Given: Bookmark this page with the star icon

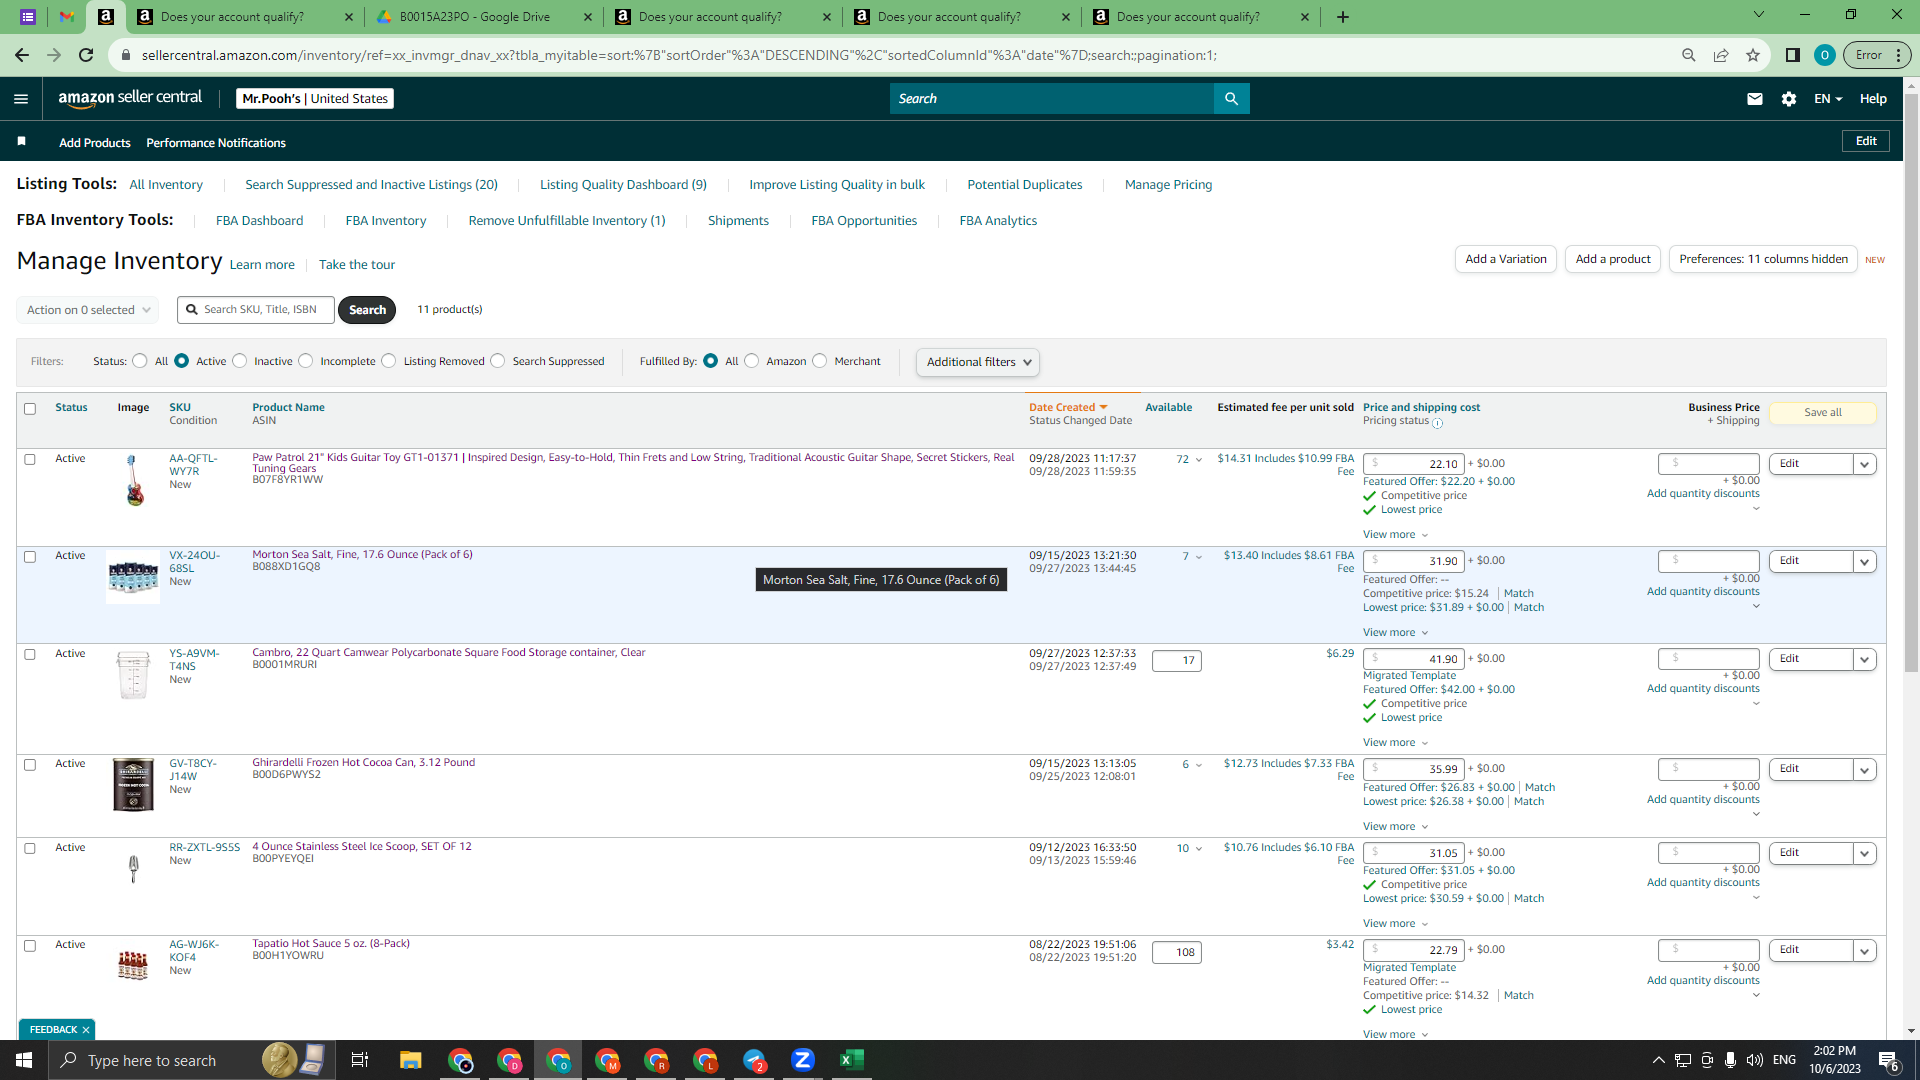Looking at the screenshot, I should pyautogui.click(x=1753, y=55).
